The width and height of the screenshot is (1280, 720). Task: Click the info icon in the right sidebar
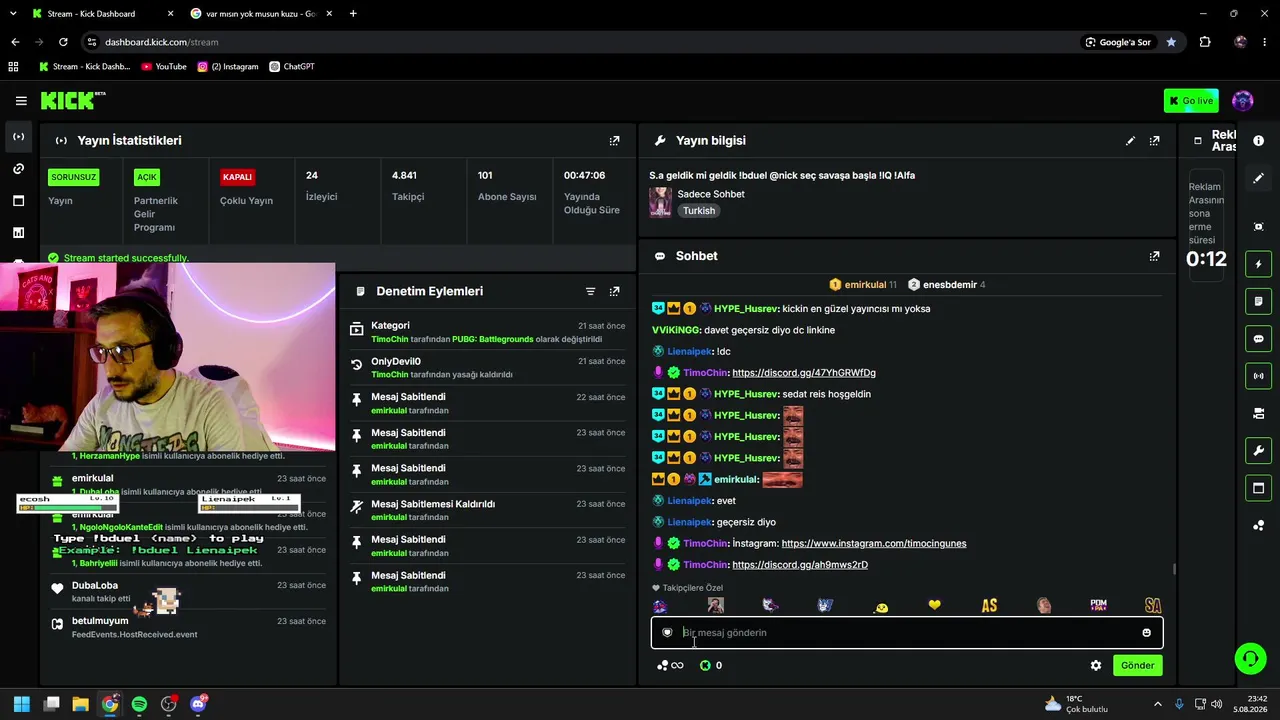1258,141
